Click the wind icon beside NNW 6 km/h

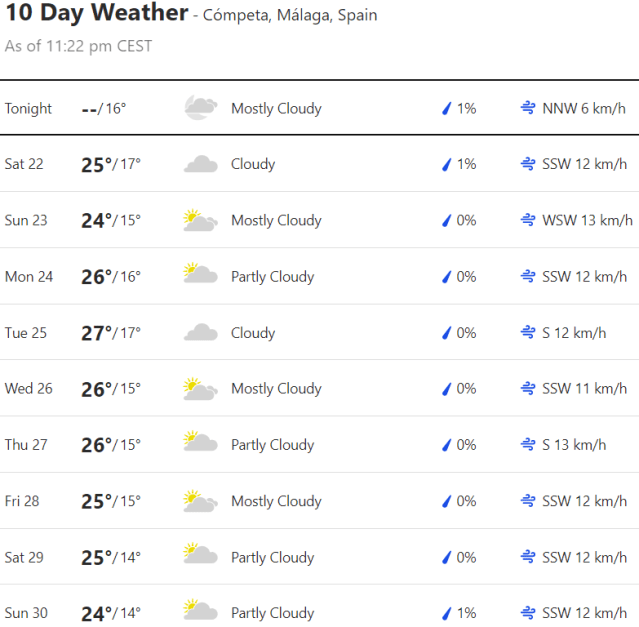pos(527,108)
